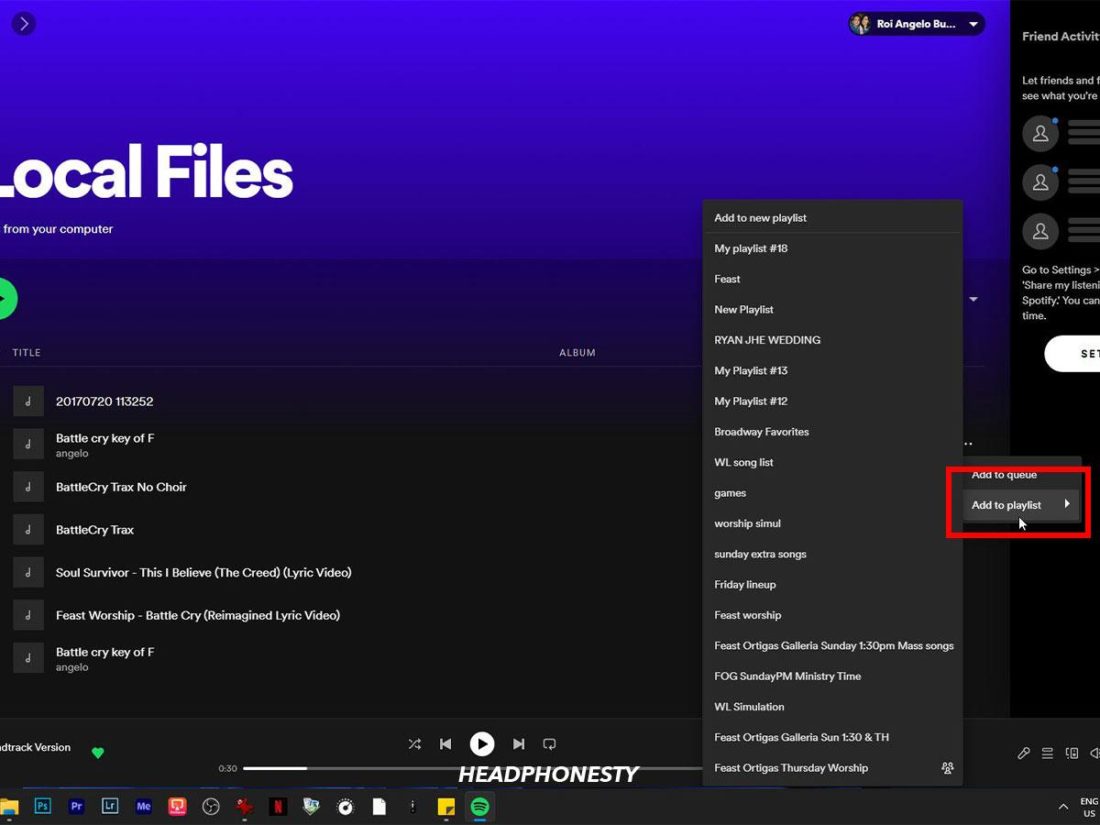
Task: Open the three-dot more options on Battle cry row
Action: 968,444
